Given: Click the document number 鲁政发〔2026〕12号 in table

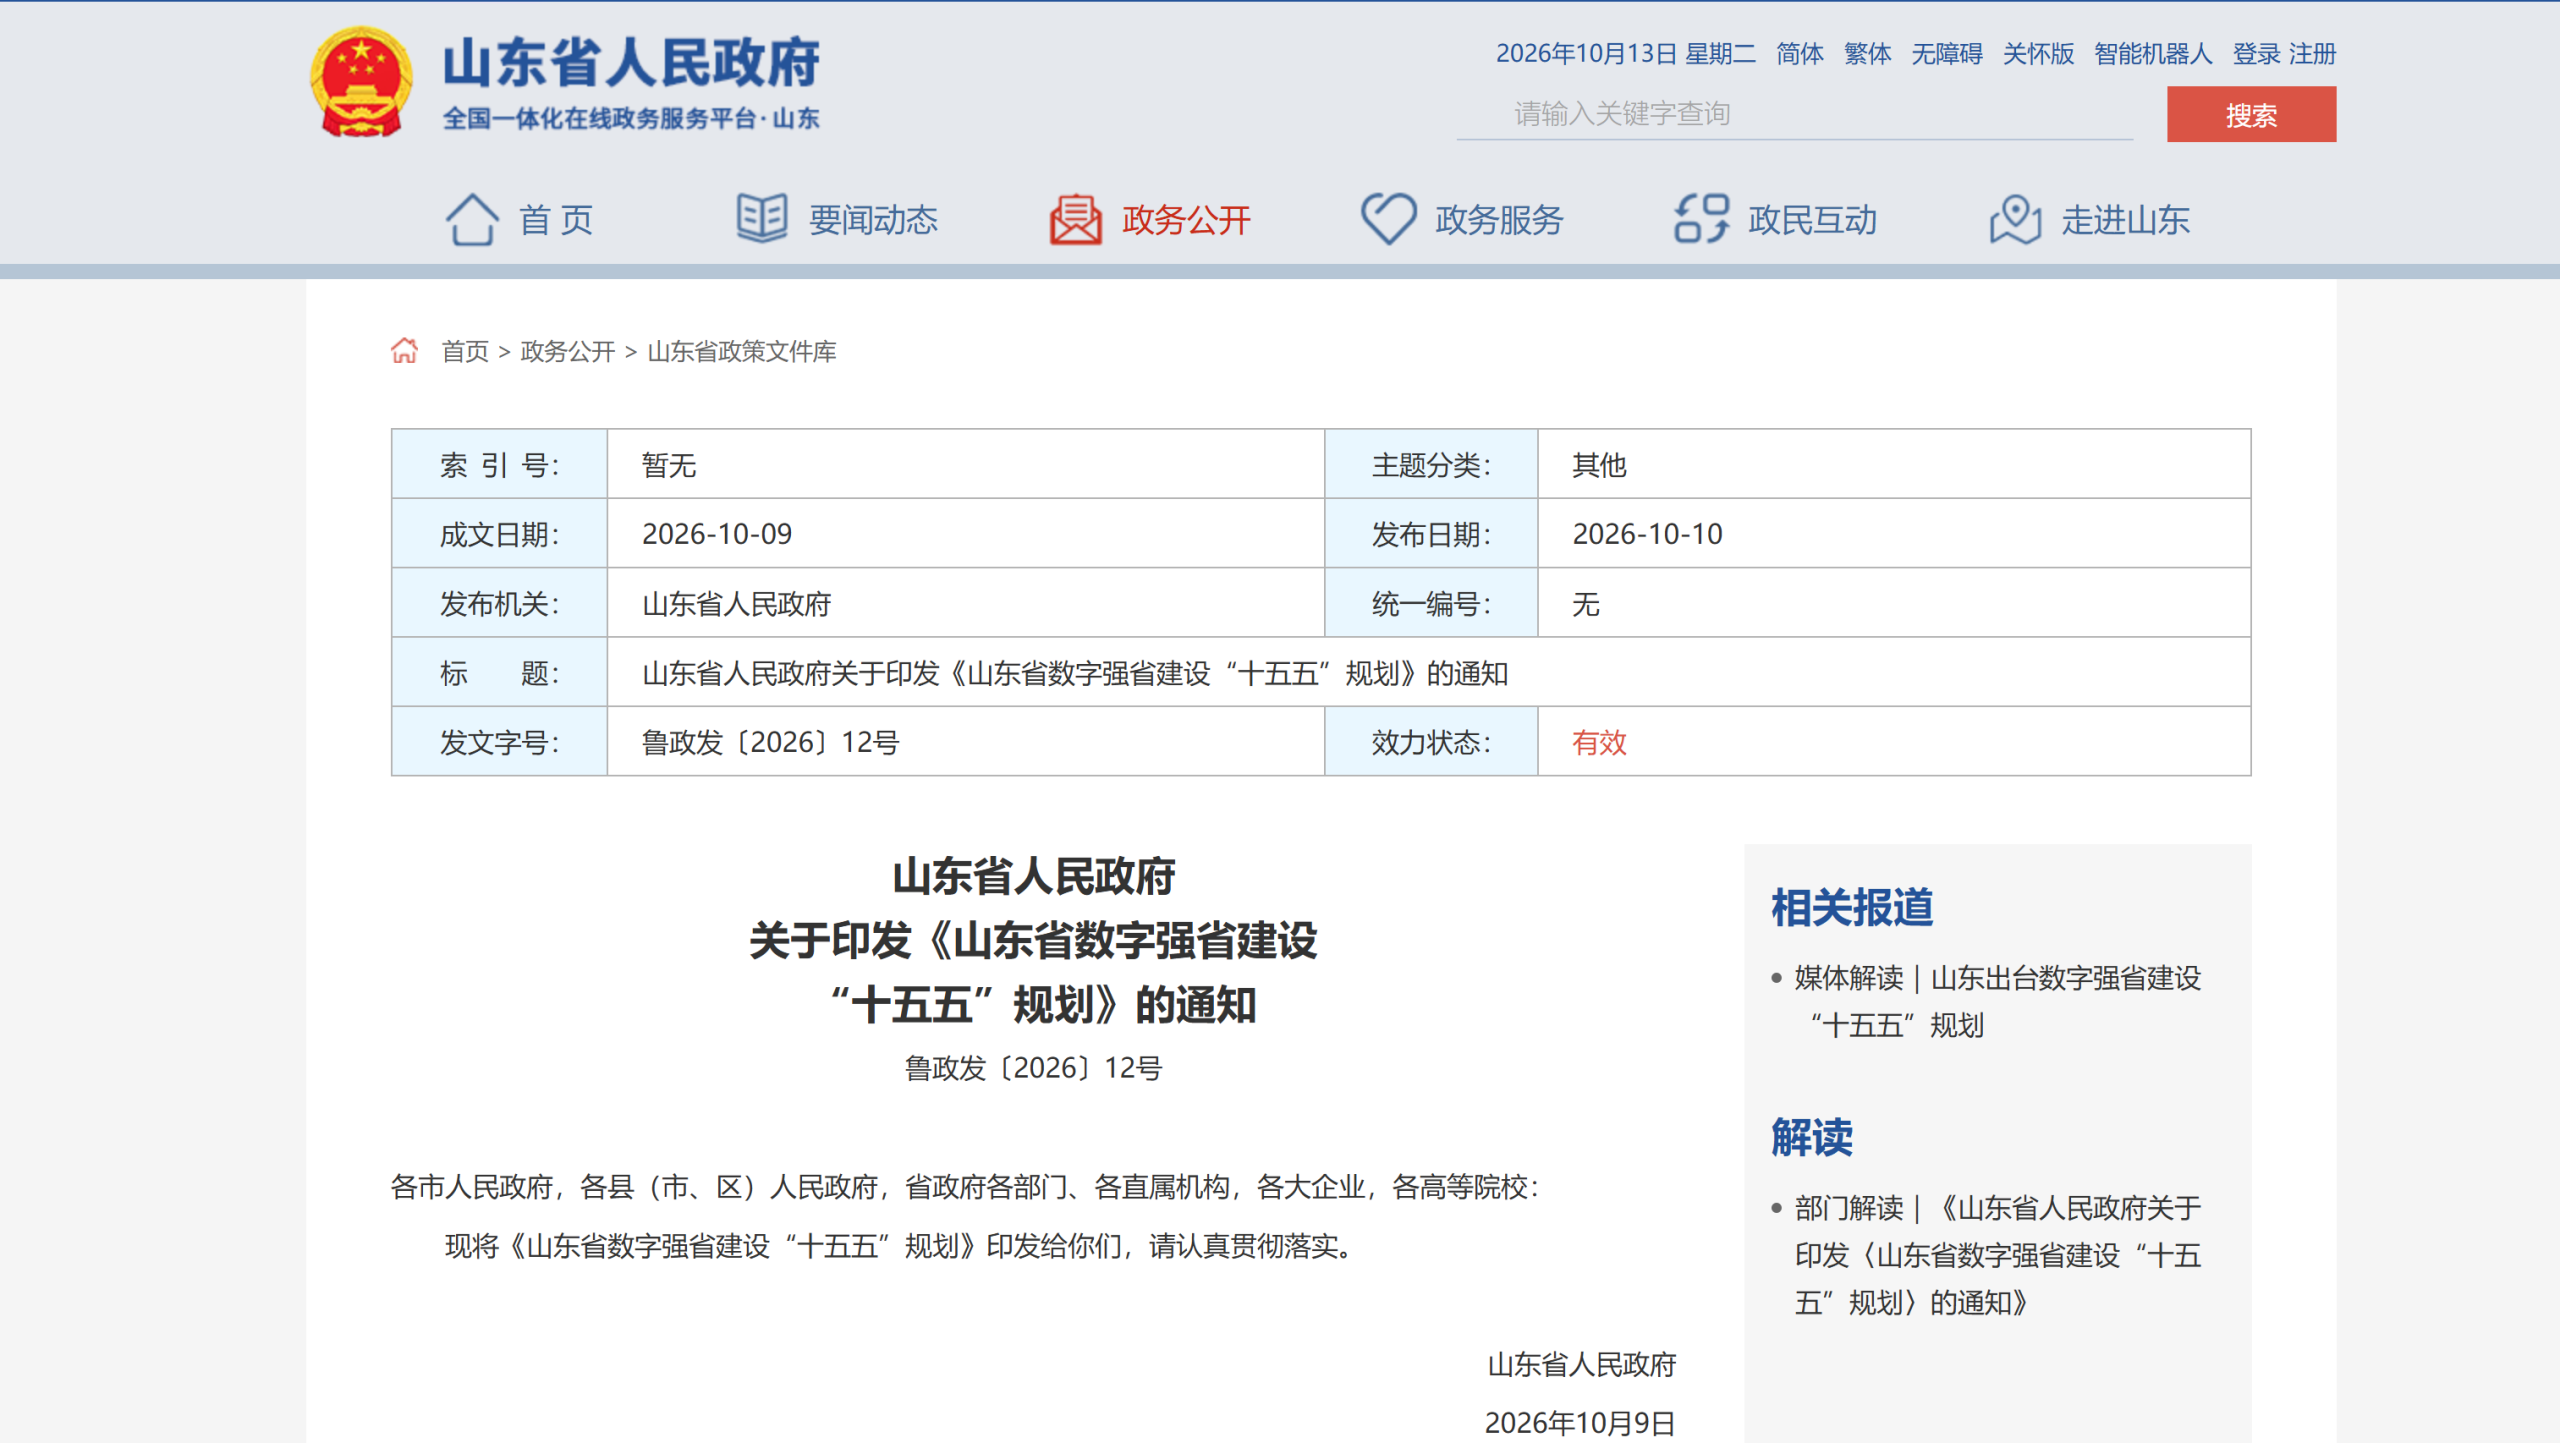Looking at the screenshot, I should [x=770, y=742].
